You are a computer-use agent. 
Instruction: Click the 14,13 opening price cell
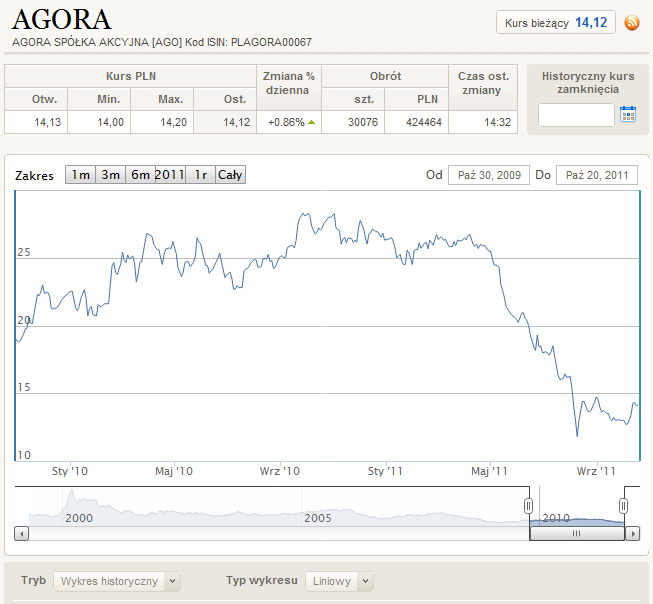pyautogui.click(x=36, y=122)
